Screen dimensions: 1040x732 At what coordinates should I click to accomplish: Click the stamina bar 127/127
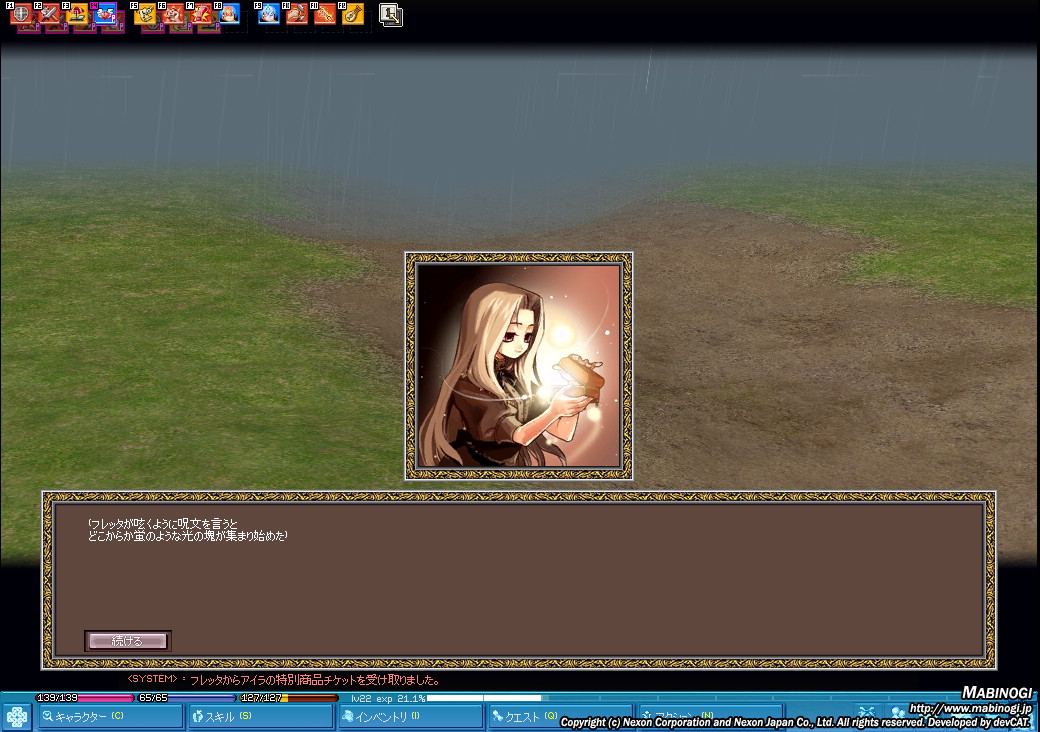click(x=289, y=698)
